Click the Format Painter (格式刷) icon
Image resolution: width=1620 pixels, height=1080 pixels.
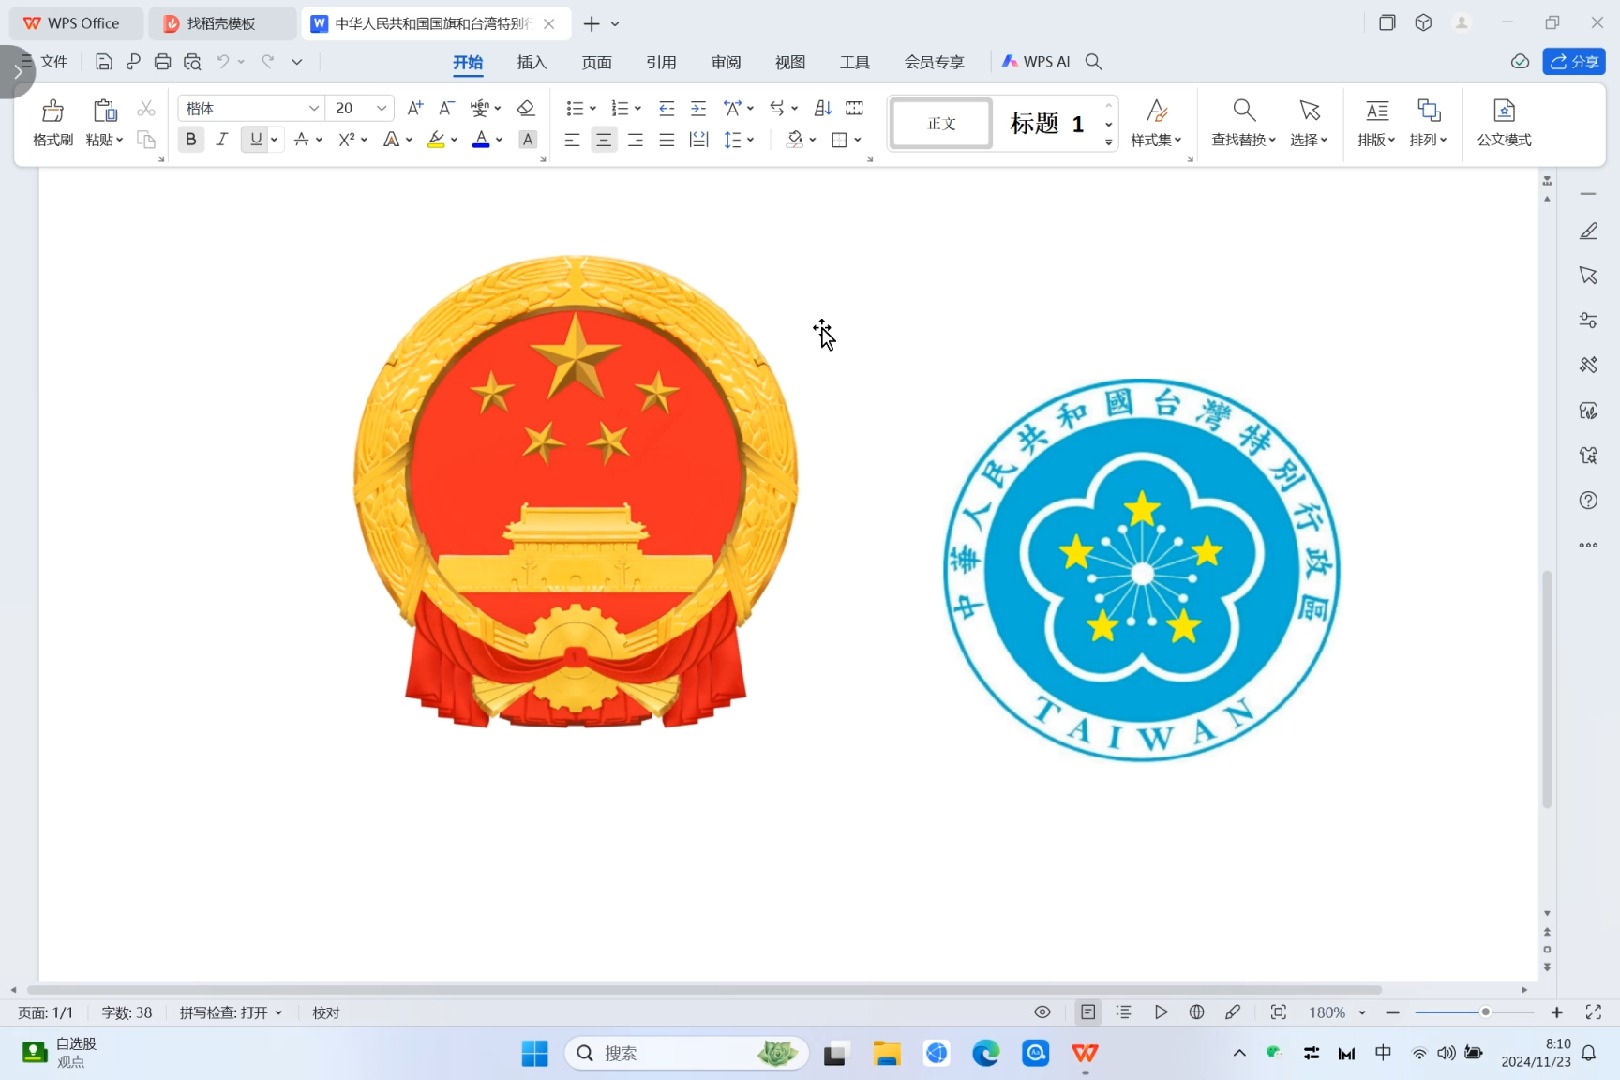53,110
